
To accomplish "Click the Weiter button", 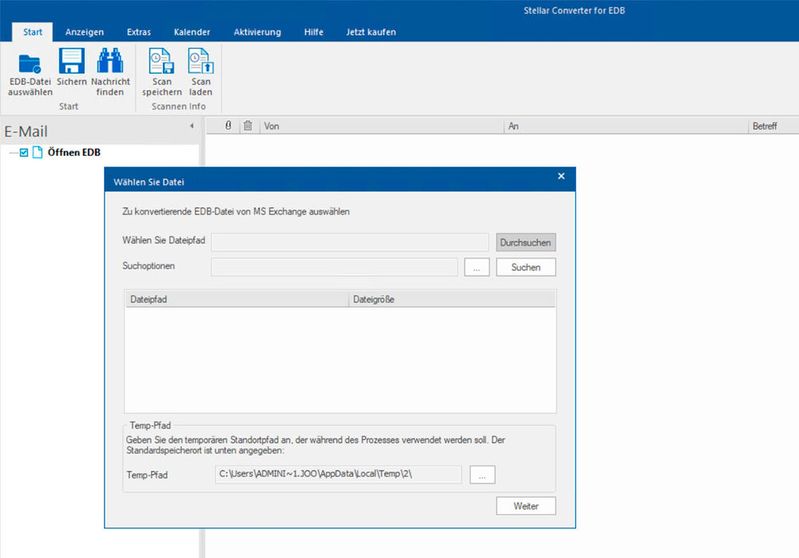I will 525,506.
